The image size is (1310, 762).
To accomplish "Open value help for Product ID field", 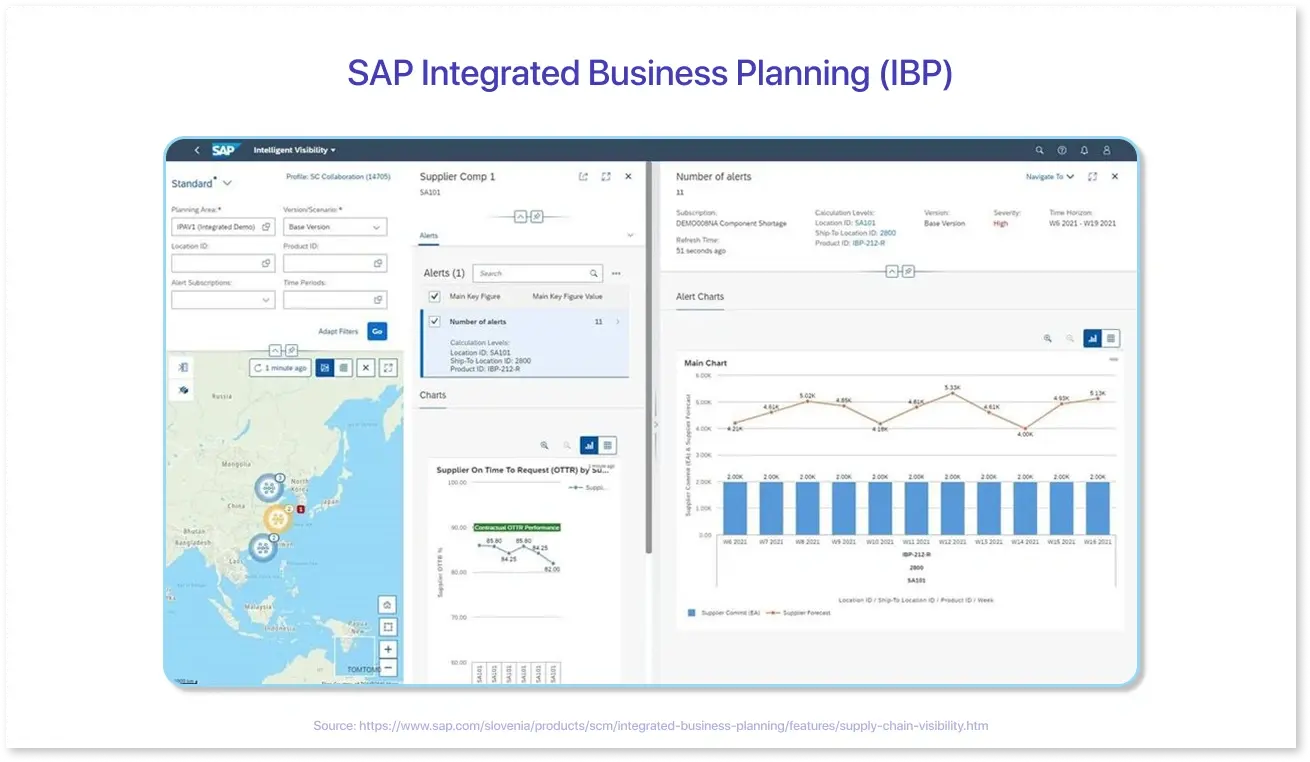I will pos(378,263).
